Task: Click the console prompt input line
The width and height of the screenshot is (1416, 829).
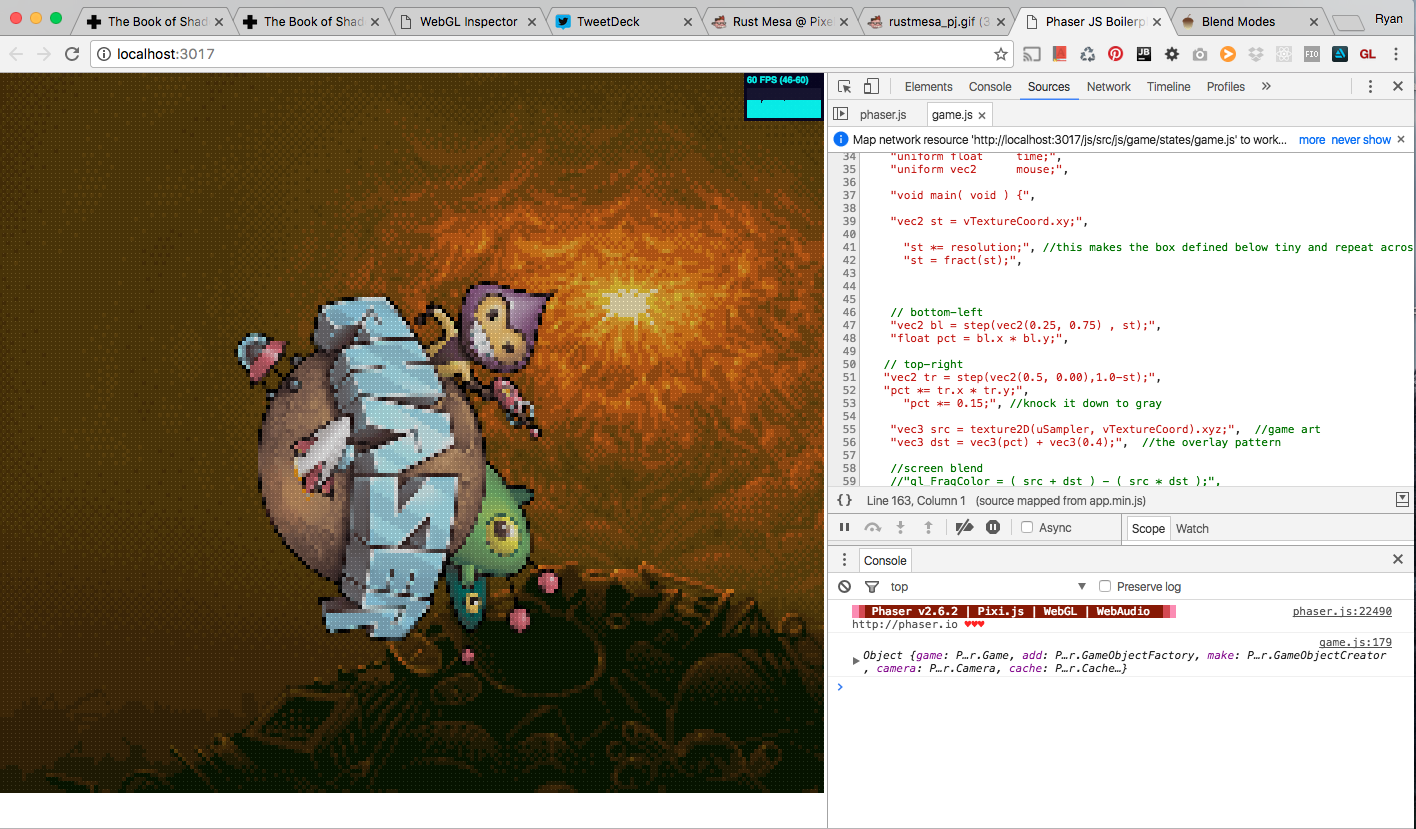Action: 1120,687
